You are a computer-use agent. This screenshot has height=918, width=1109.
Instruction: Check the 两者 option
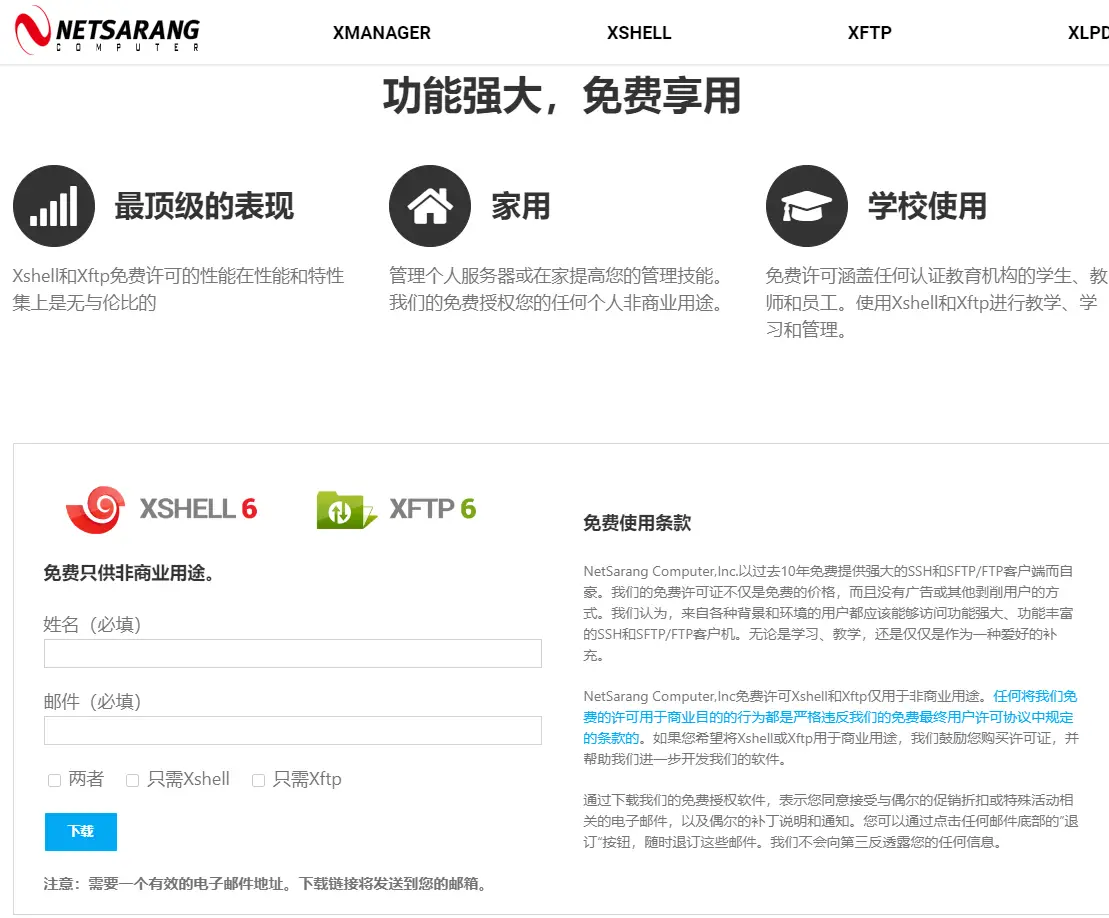coord(54,780)
